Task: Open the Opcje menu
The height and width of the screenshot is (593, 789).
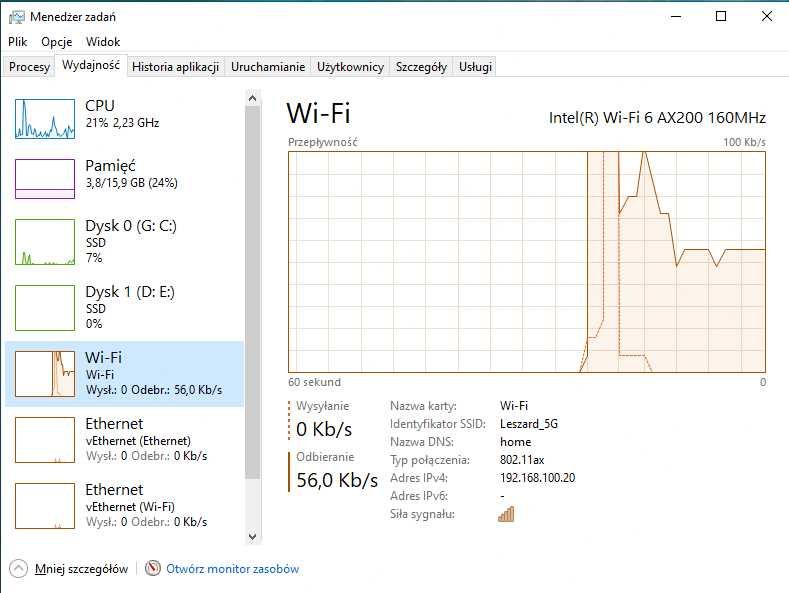Action: (x=56, y=42)
